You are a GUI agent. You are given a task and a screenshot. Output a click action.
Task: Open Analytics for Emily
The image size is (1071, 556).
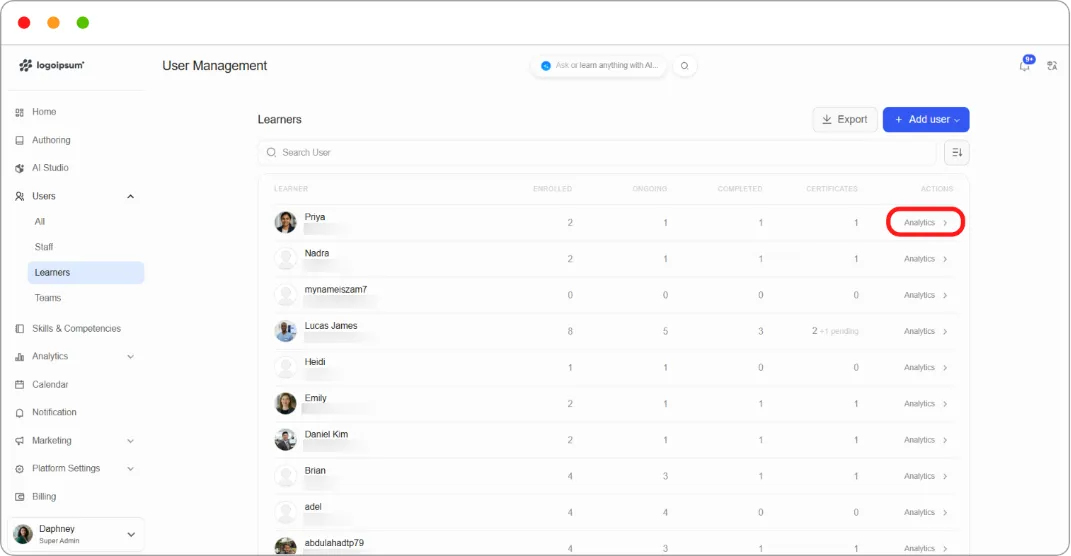pos(926,404)
